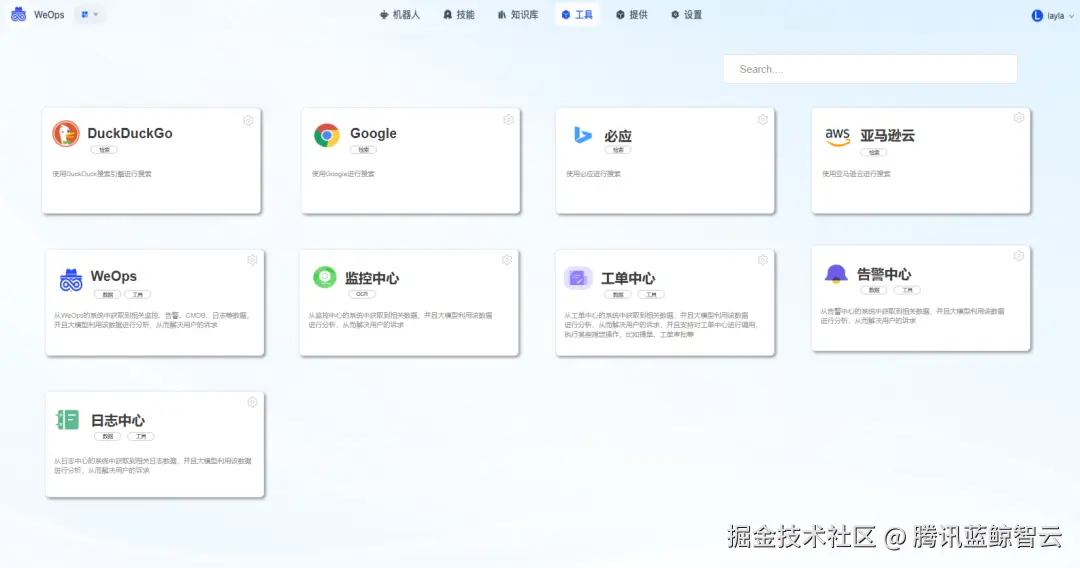Image resolution: width=1080 pixels, height=568 pixels.
Task: Click the DuckDuckGo duck logo
Action: 66,134
